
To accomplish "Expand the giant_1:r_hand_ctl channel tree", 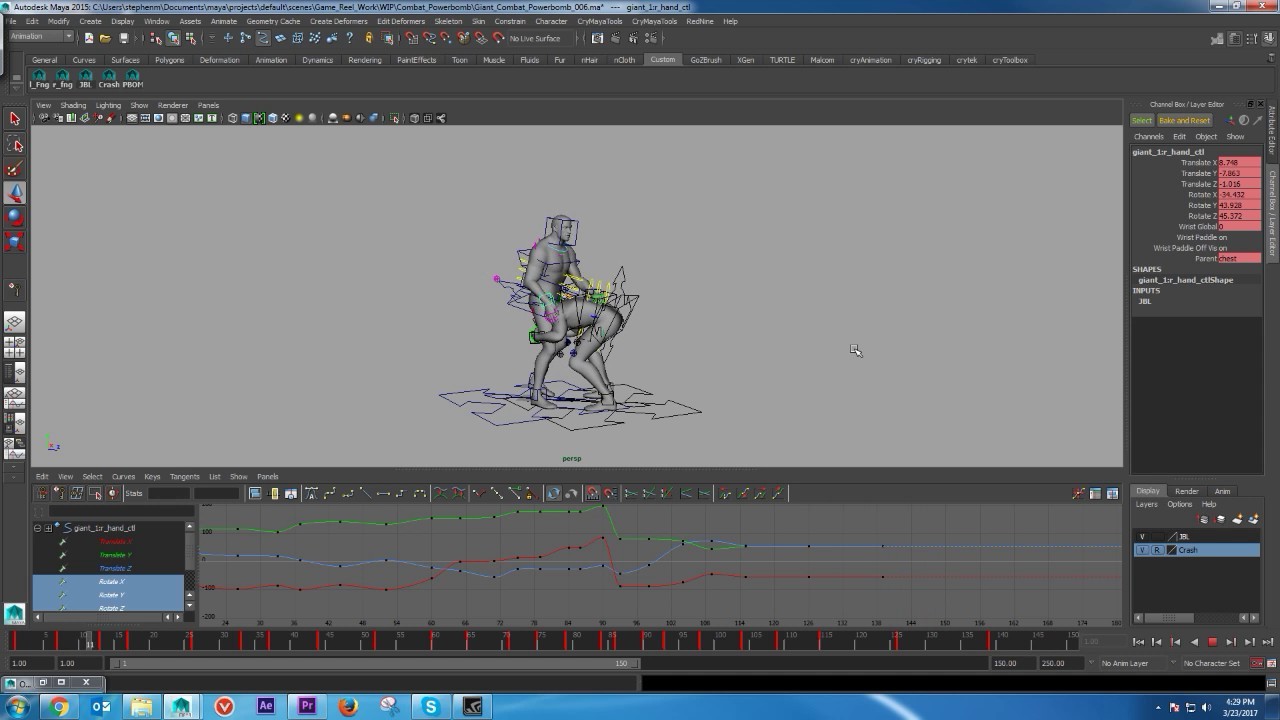I will click(48, 528).
